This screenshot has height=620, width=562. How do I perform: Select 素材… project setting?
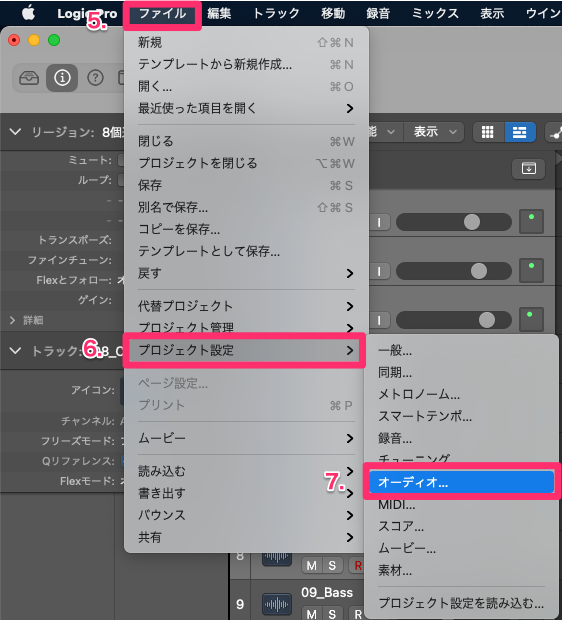pos(461,571)
